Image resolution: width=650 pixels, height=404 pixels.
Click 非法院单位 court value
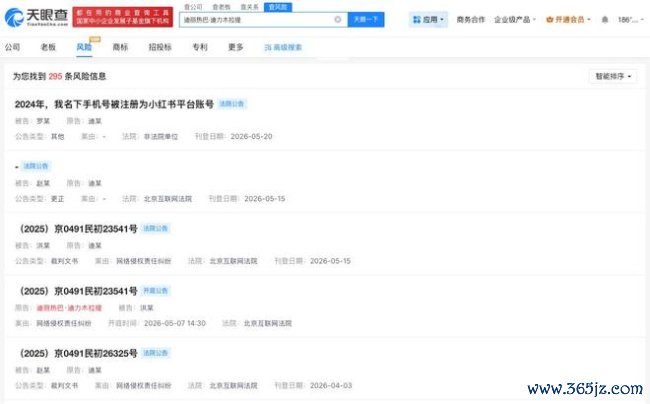point(161,136)
